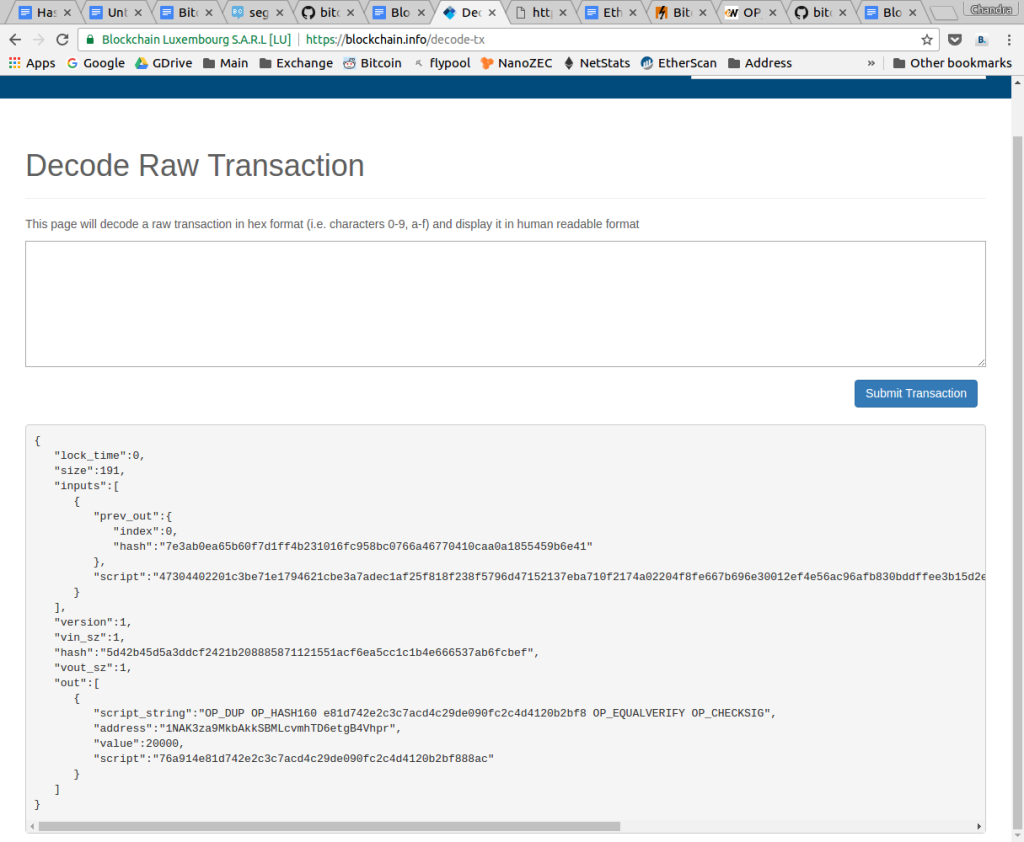The height and width of the screenshot is (842, 1024).
Task: Expand the Main bookmarks folder
Action: point(225,63)
